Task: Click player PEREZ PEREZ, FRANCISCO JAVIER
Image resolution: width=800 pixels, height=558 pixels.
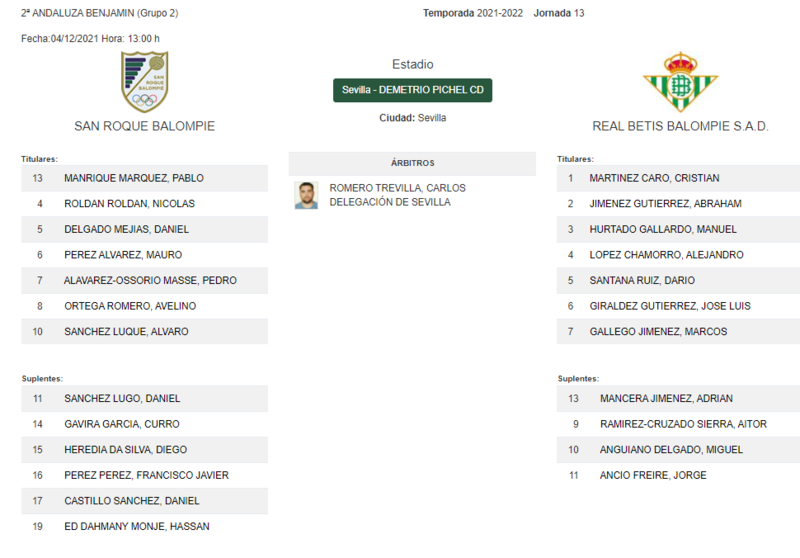Action: (144, 475)
